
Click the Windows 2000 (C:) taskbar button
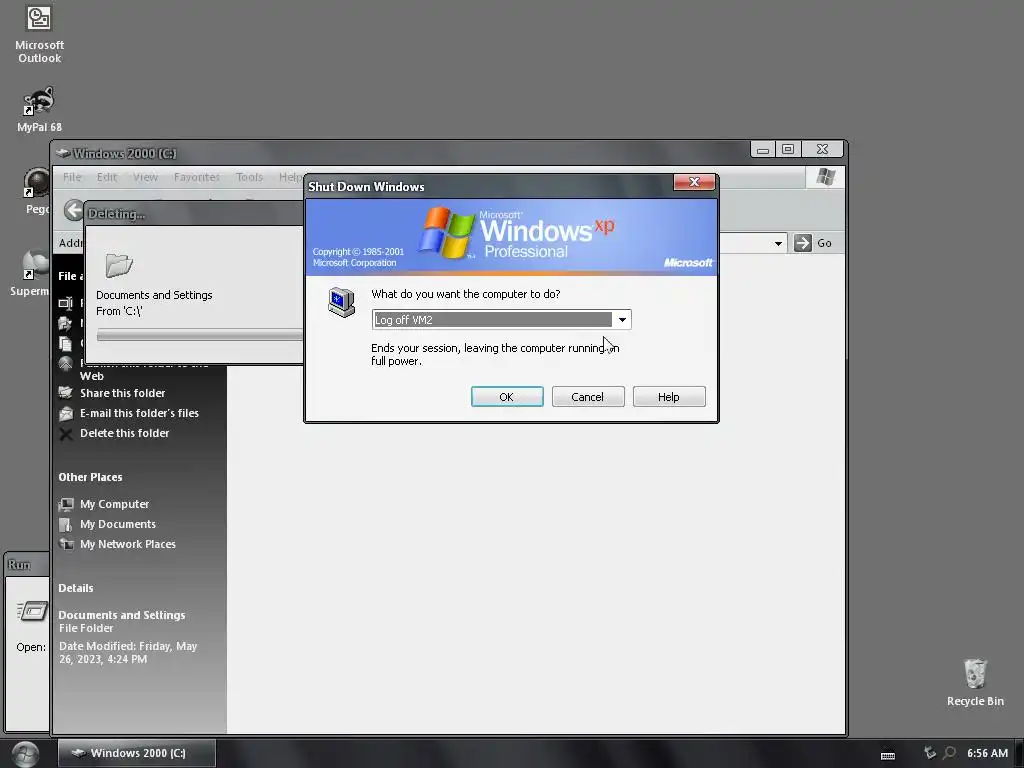point(136,753)
